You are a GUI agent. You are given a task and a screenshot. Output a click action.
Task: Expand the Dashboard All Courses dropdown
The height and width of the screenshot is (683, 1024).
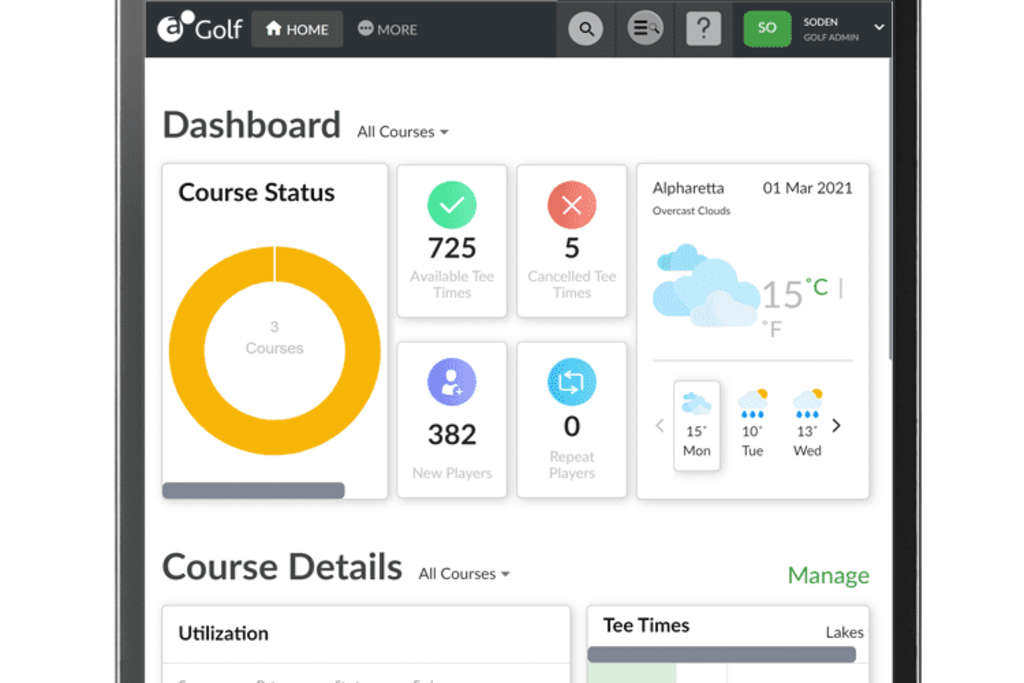pyautogui.click(x=403, y=132)
